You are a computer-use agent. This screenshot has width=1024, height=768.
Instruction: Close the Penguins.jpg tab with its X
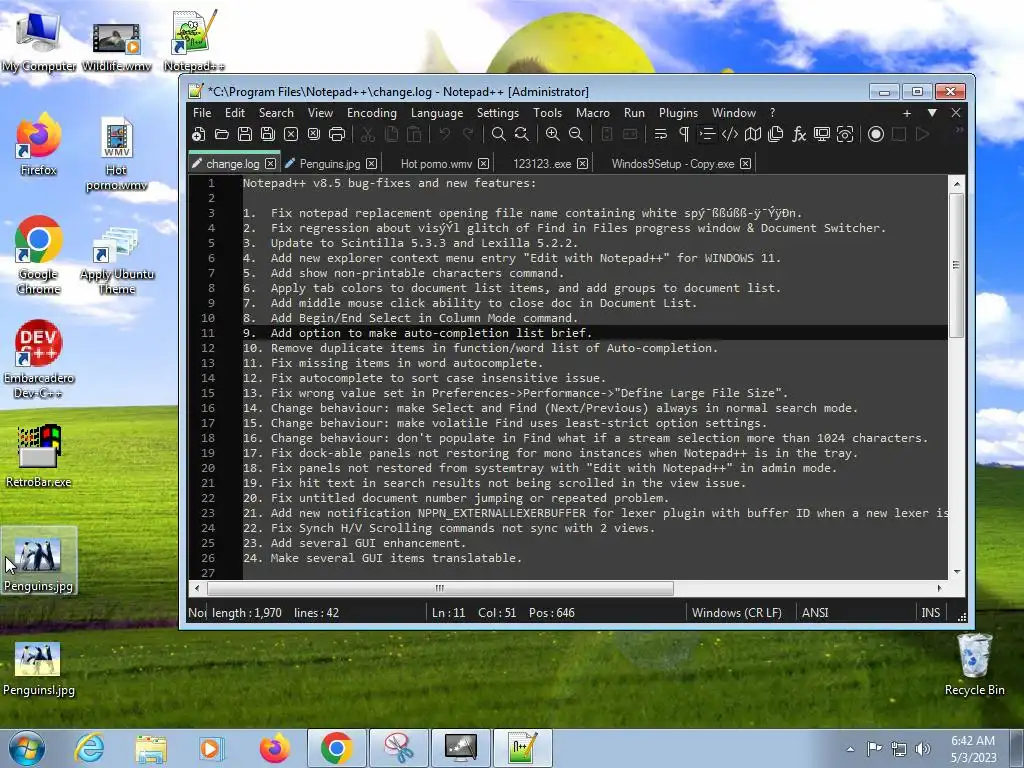(372, 163)
